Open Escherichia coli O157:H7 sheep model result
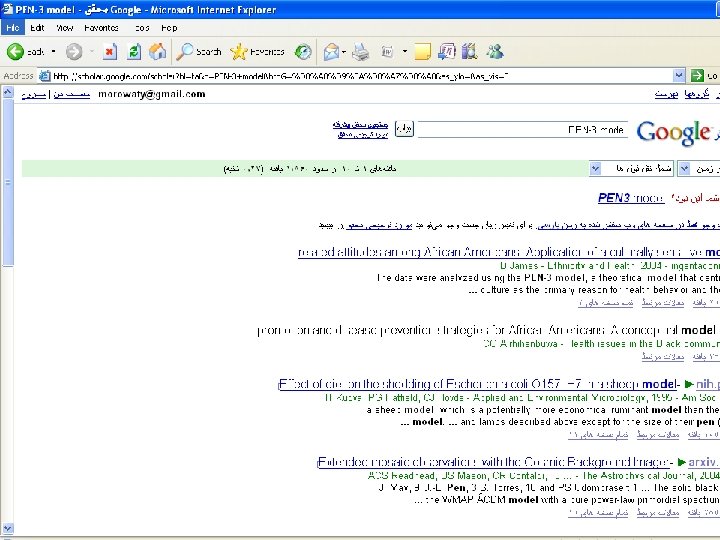Screen dimensions: 720x540 478,384
